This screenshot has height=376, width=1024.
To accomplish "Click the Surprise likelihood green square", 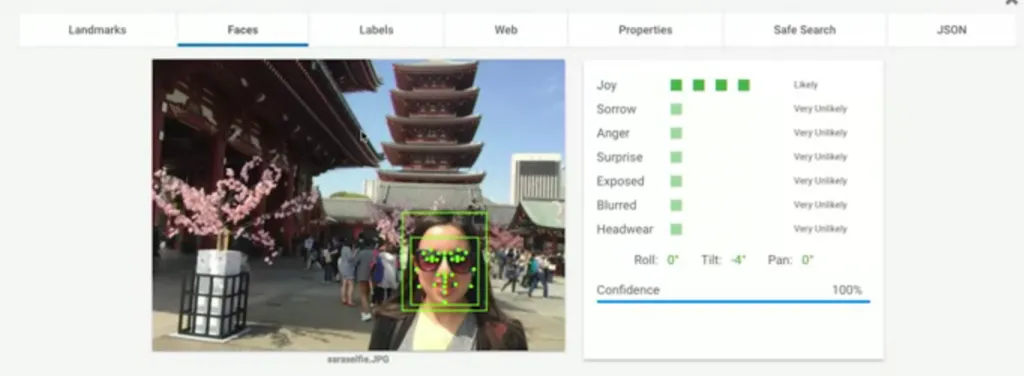I will click(x=676, y=157).
